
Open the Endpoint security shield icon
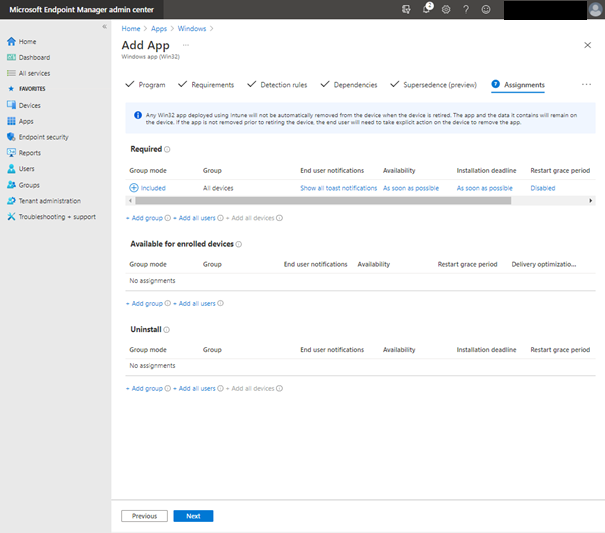click(x=11, y=137)
